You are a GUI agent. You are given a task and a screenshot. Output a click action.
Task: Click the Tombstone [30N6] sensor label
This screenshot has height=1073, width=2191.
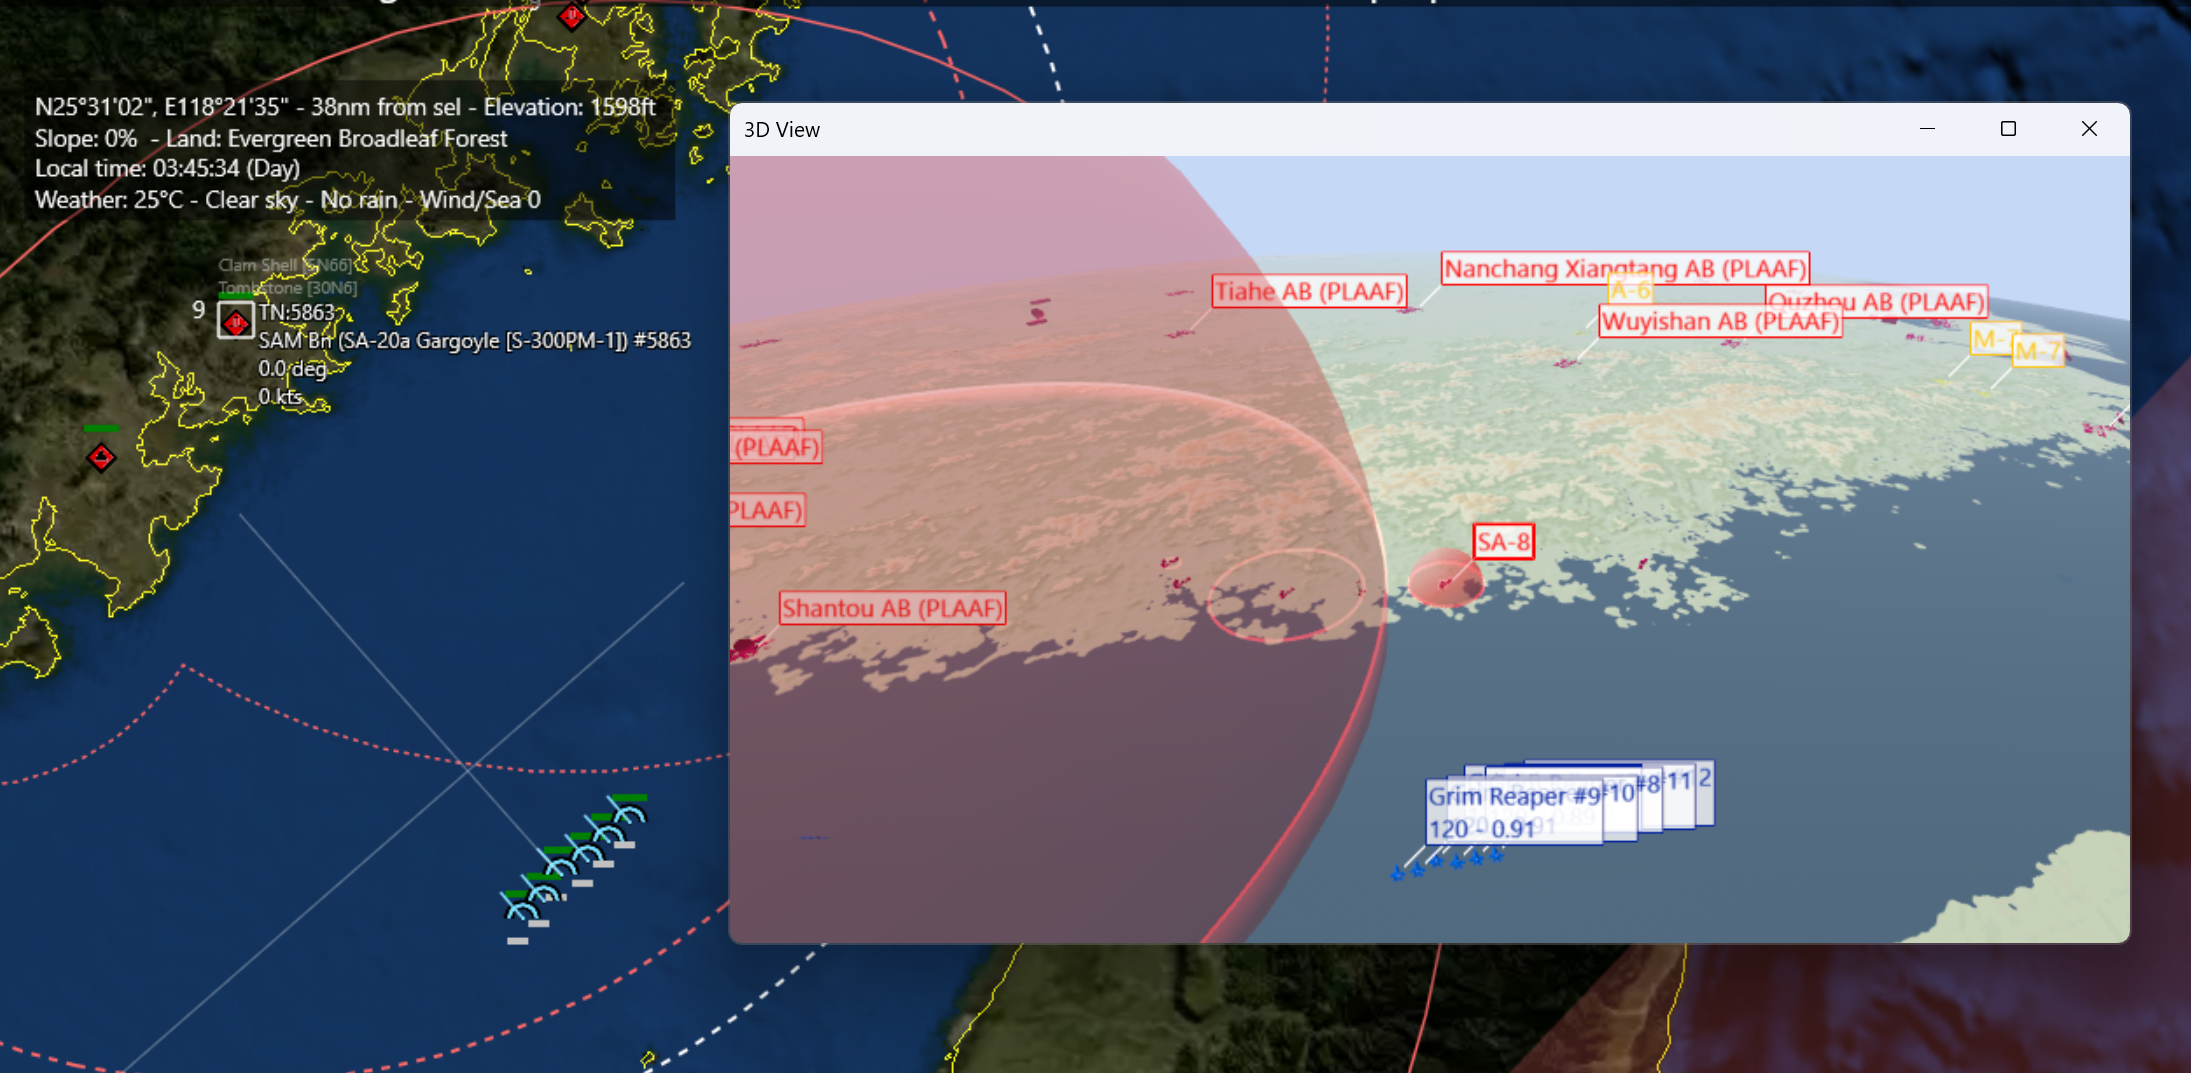[x=288, y=288]
